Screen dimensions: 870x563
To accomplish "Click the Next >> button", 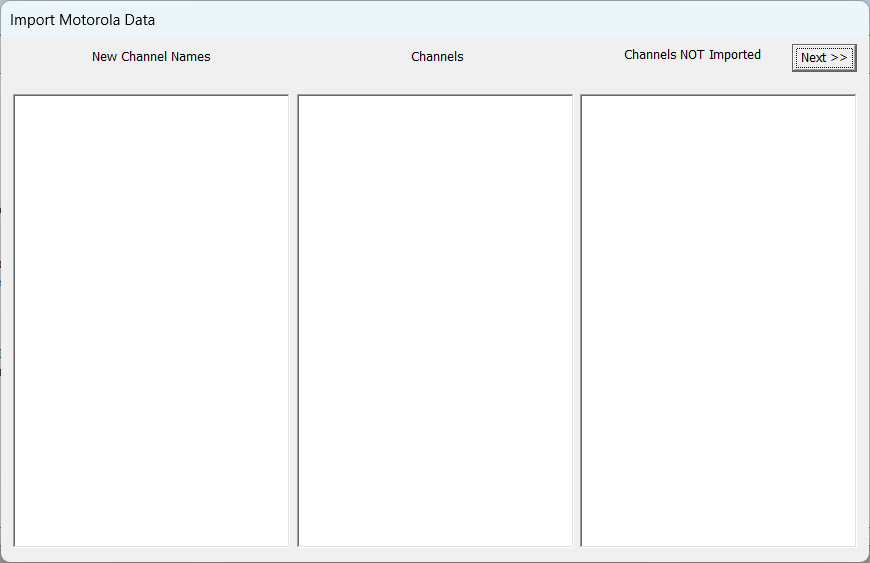I will coord(824,58).
